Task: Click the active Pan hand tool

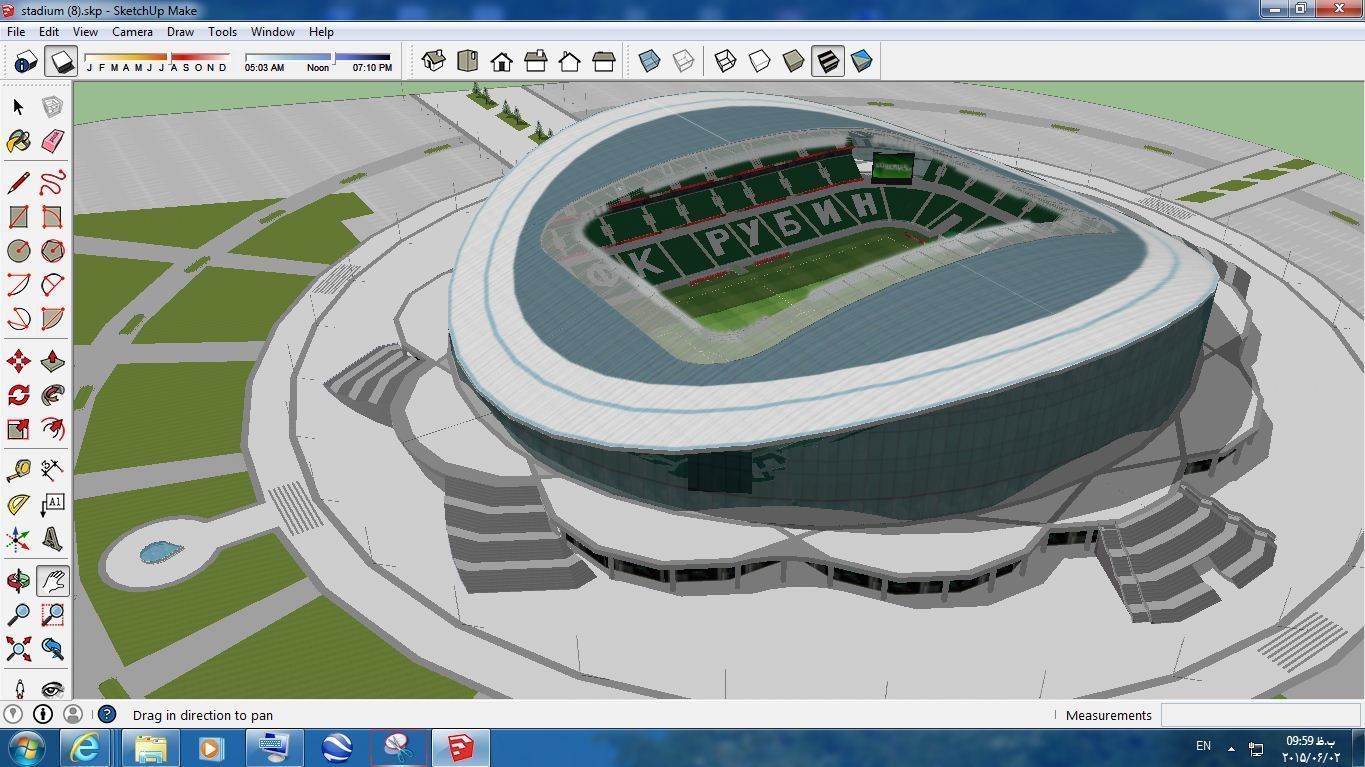Action: coord(52,580)
